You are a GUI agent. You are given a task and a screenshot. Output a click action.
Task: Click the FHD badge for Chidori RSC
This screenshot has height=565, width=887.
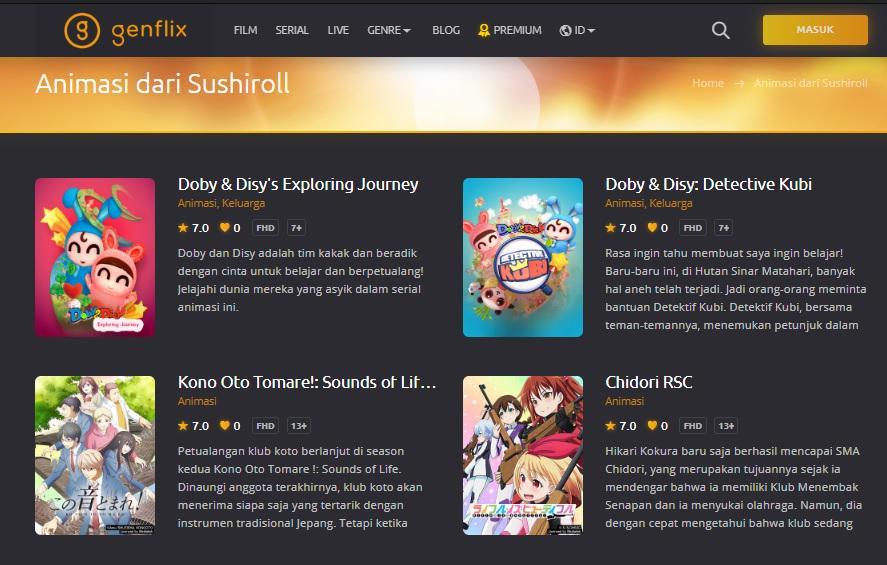coord(692,426)
